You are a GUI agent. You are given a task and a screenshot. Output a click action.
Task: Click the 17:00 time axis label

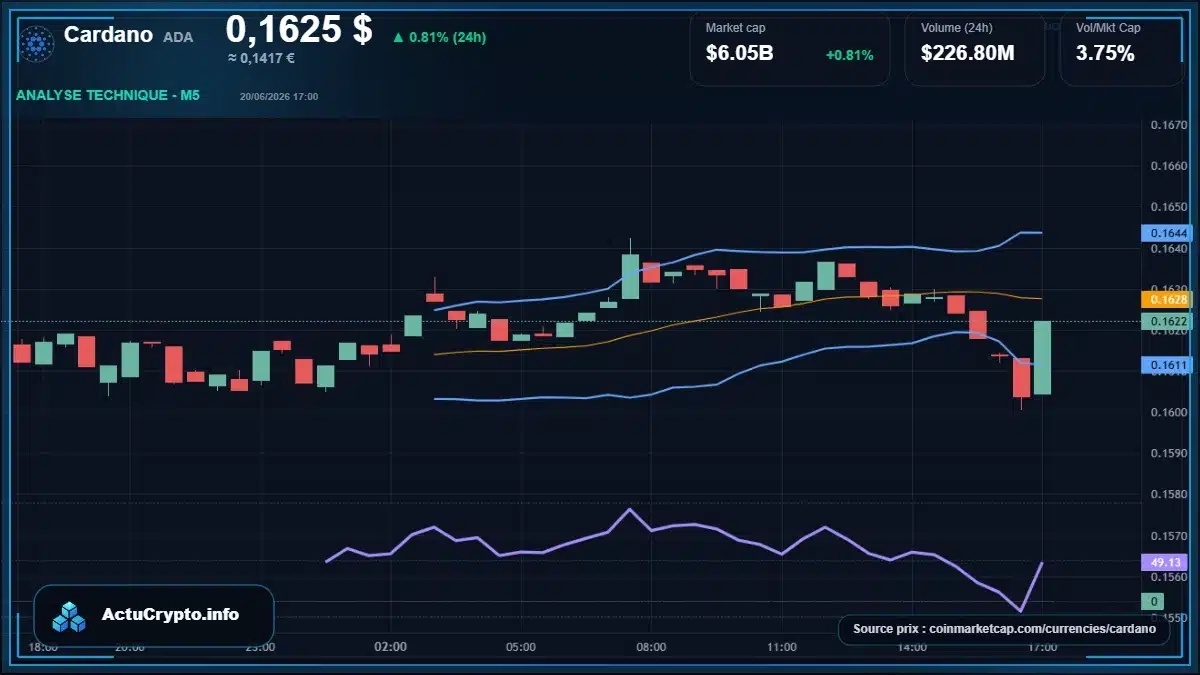[x=1042, y=647]
